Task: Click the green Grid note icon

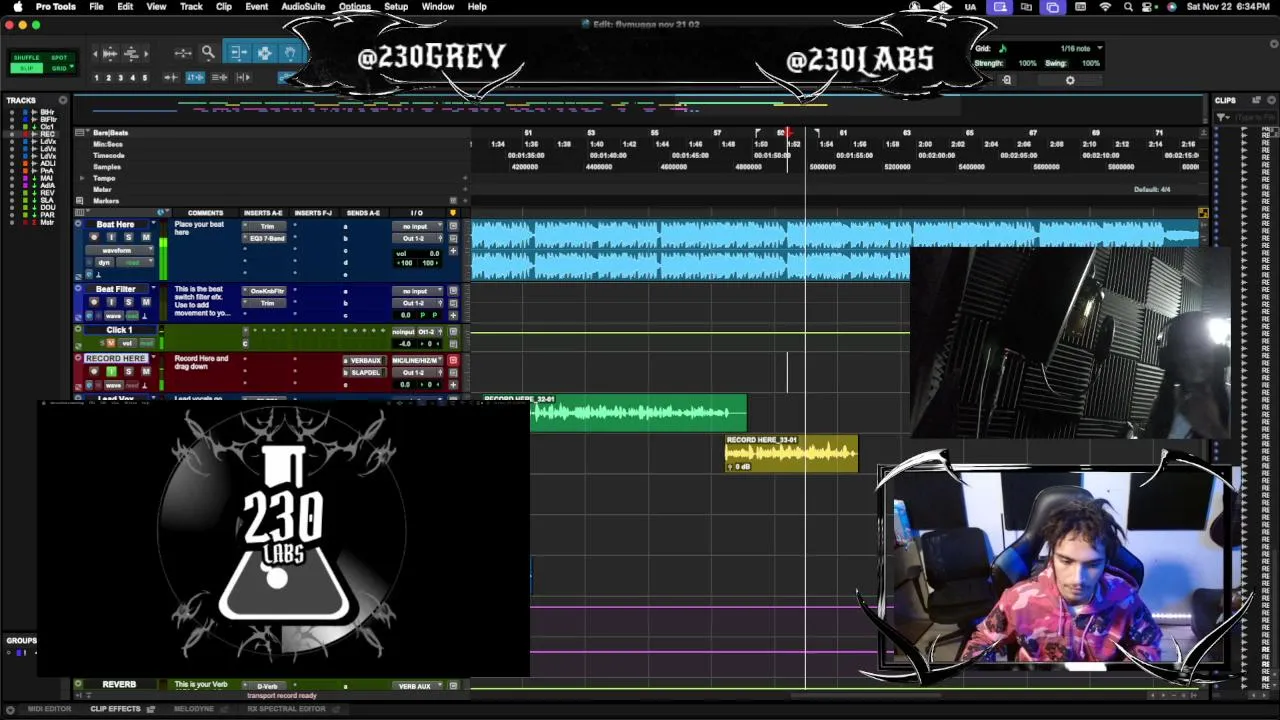Action: 1003,48
